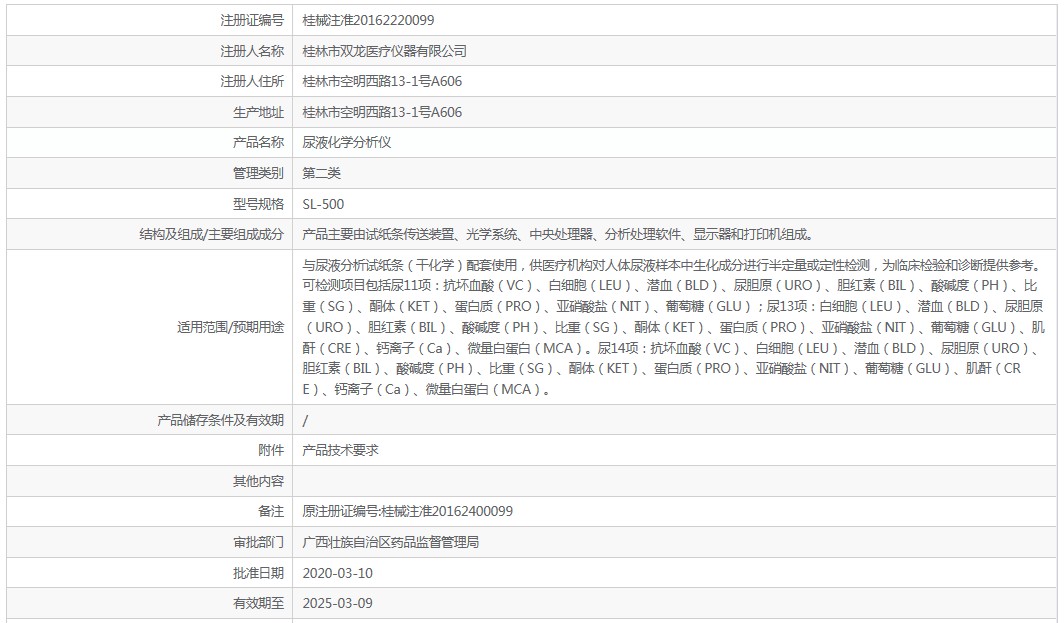Click registration number 桂械注准20162220099
Image resolution: width=1064 pixels, height=623 pixels.
pyautogui.click(x=368, y=20)
